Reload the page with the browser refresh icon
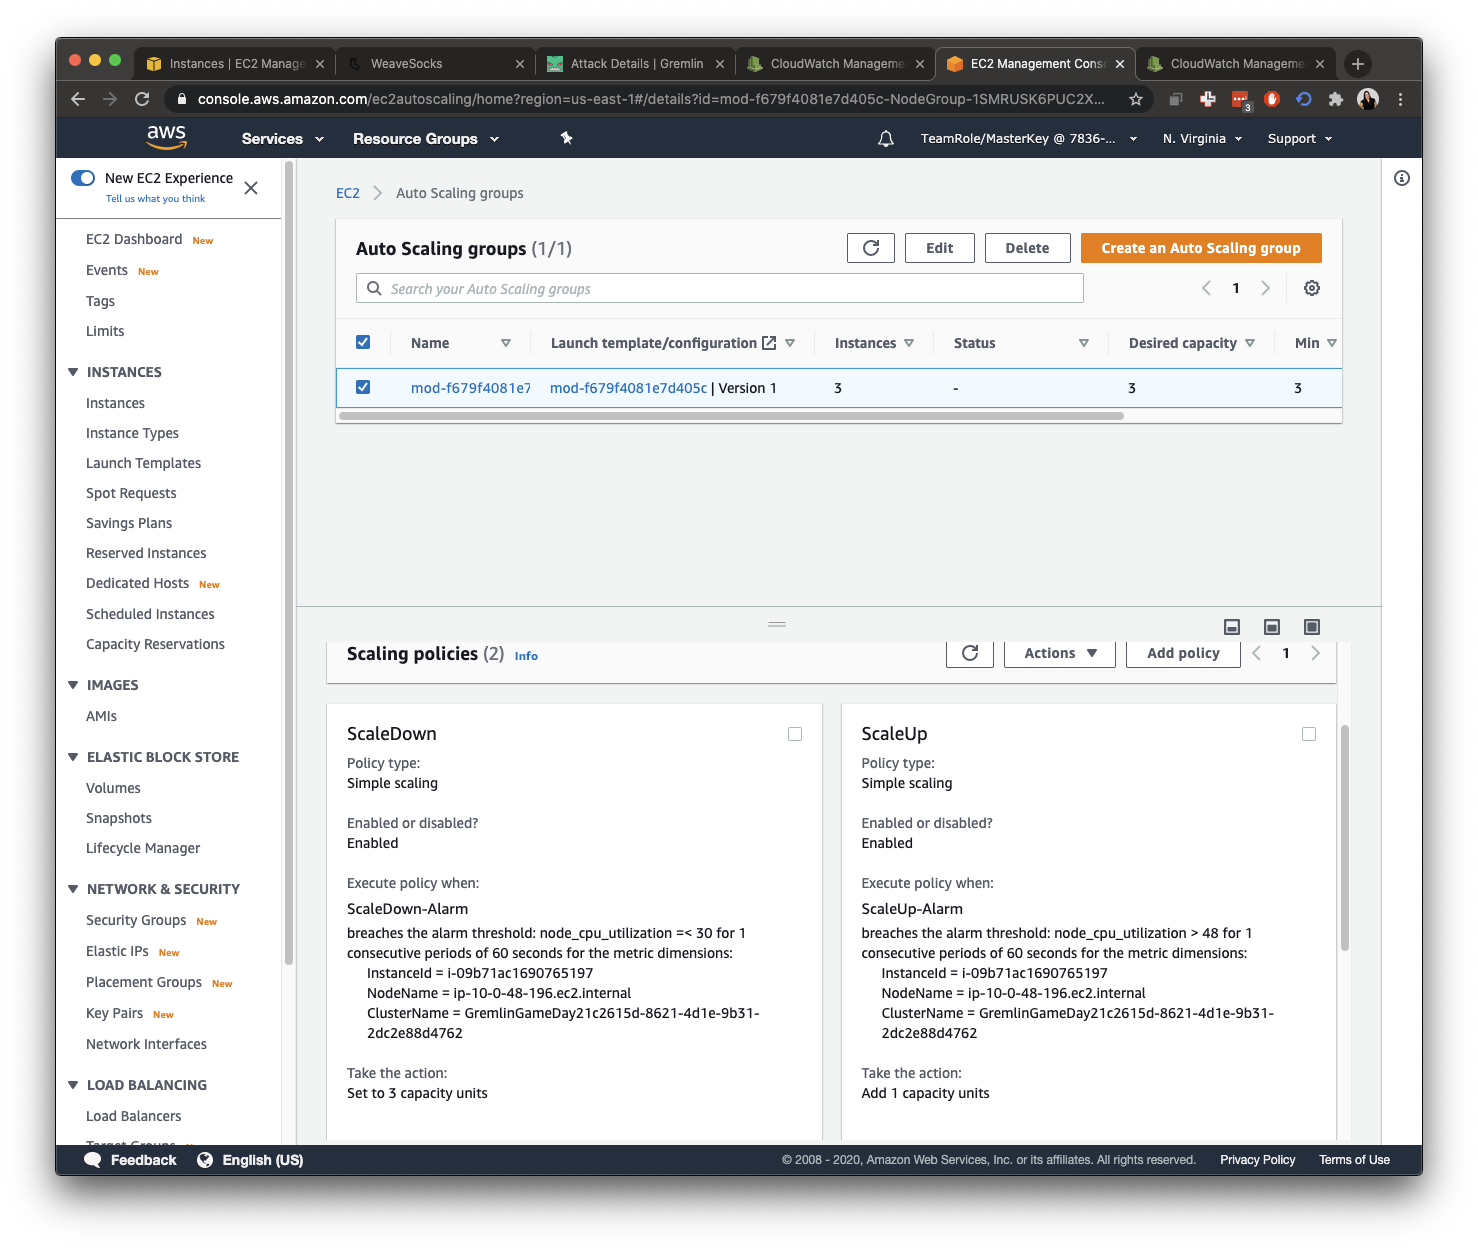The height and width of the screenshot is (1249, 1478). [x=142, y=99]
